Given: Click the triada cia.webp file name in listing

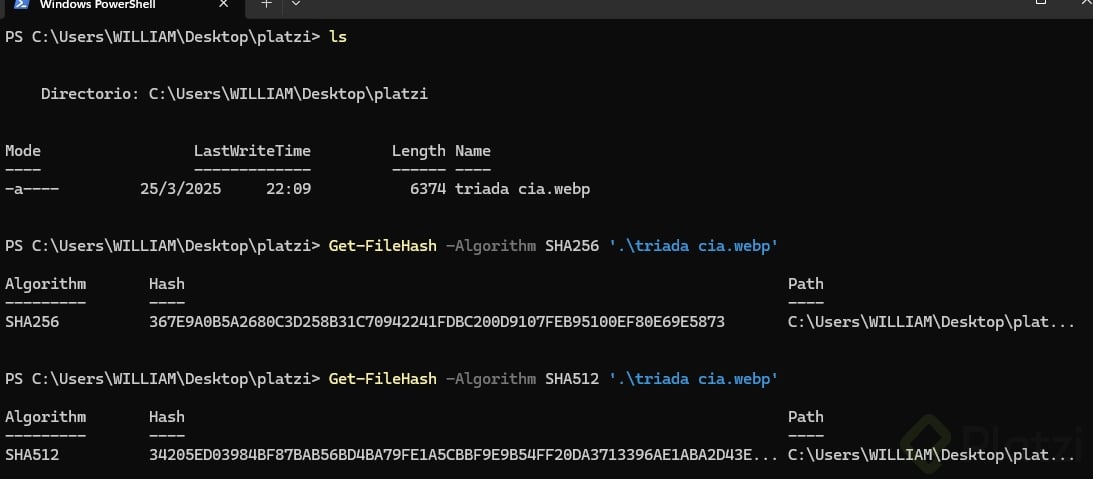Looking at the screenshot, I should click(x=522, y=189).
